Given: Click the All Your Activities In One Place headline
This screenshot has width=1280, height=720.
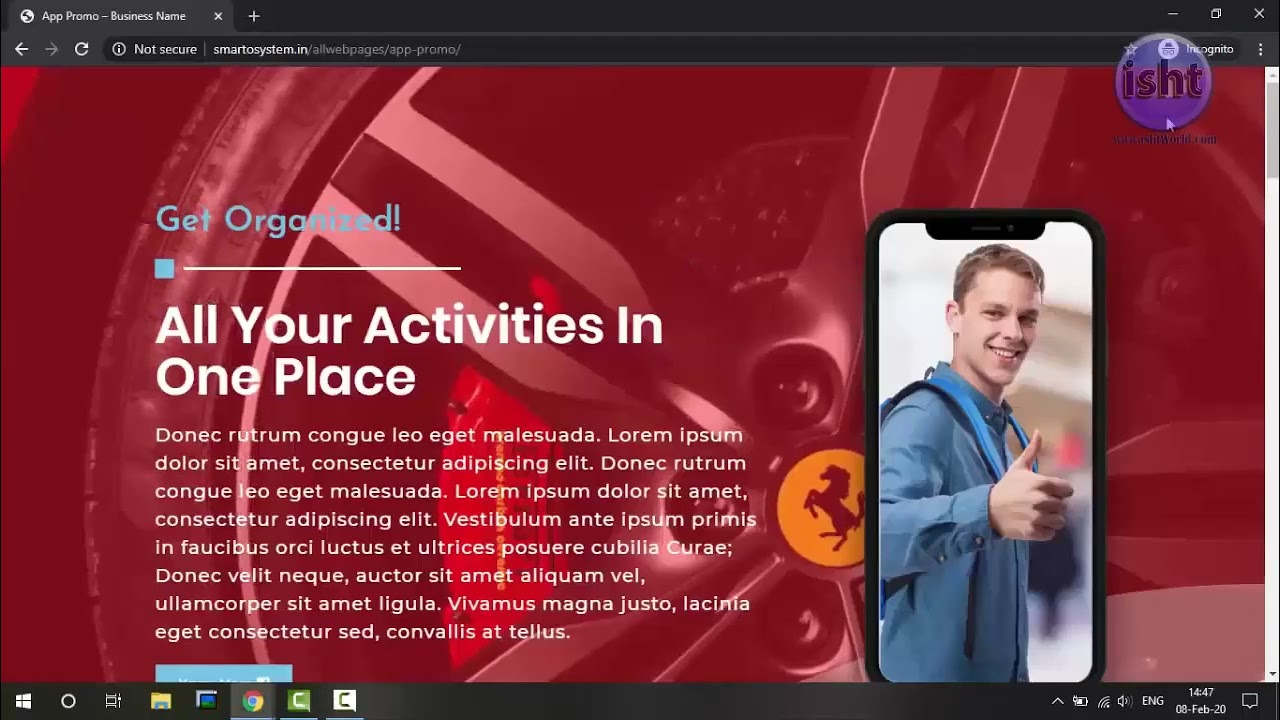Looking at the screenshot, I should pos(409,351).
